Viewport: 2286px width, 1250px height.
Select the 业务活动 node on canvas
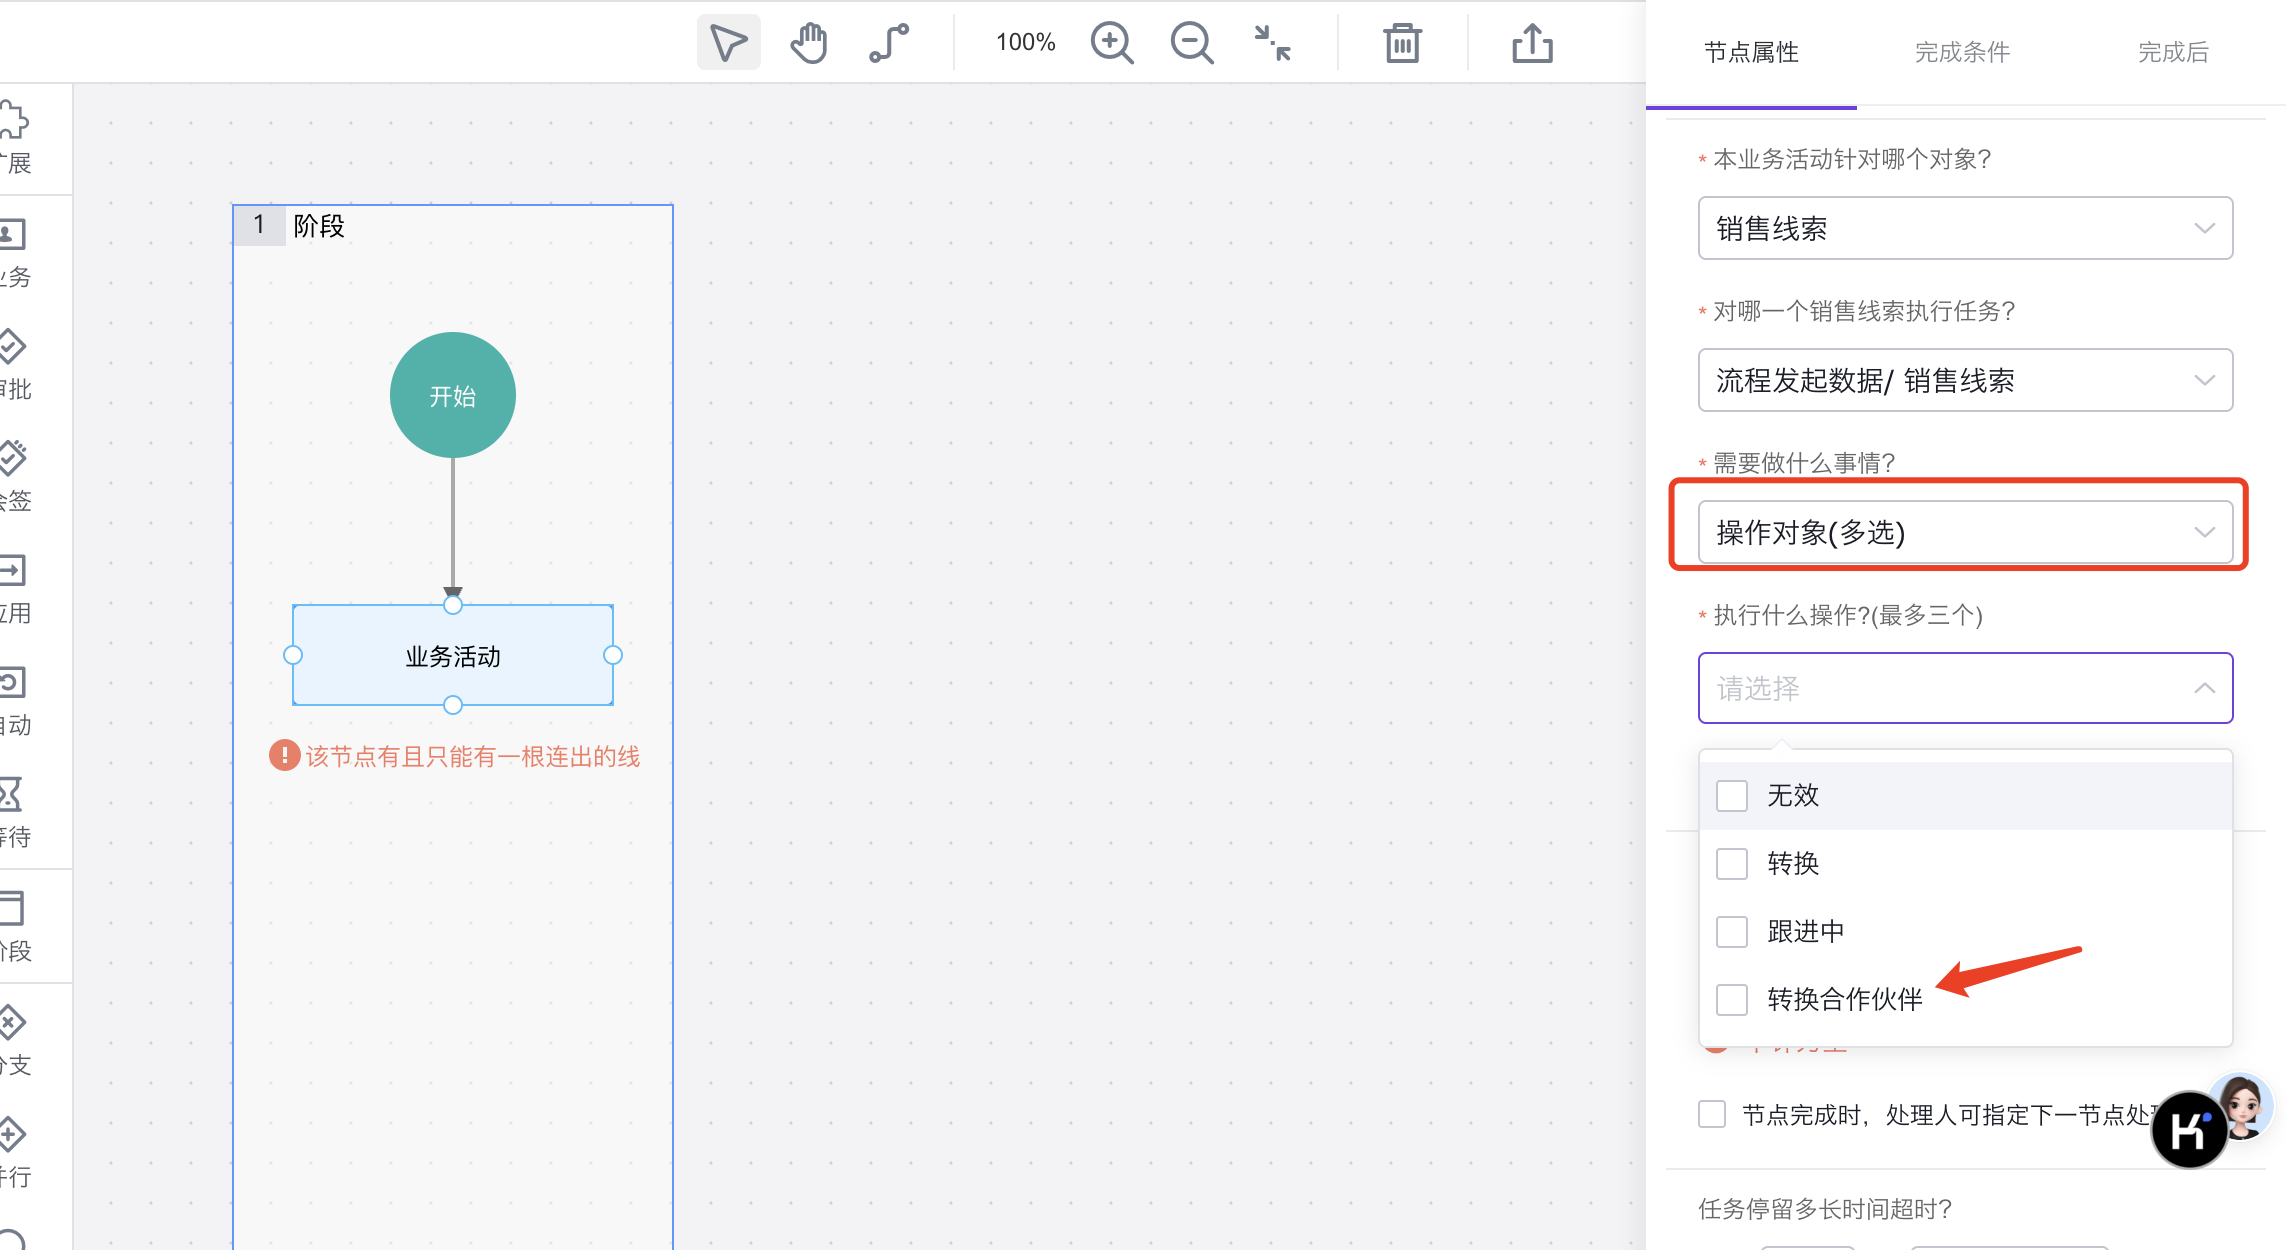click(453, 656)
